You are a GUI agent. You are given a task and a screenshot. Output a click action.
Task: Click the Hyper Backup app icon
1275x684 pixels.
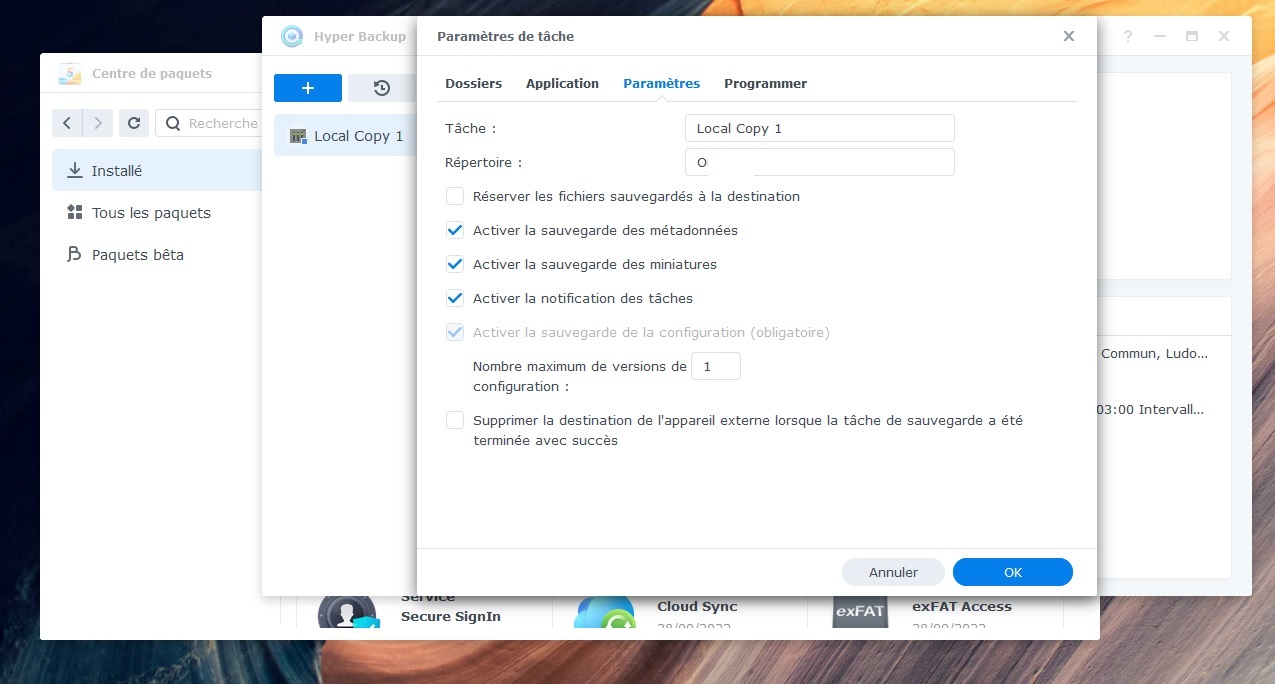292,36
